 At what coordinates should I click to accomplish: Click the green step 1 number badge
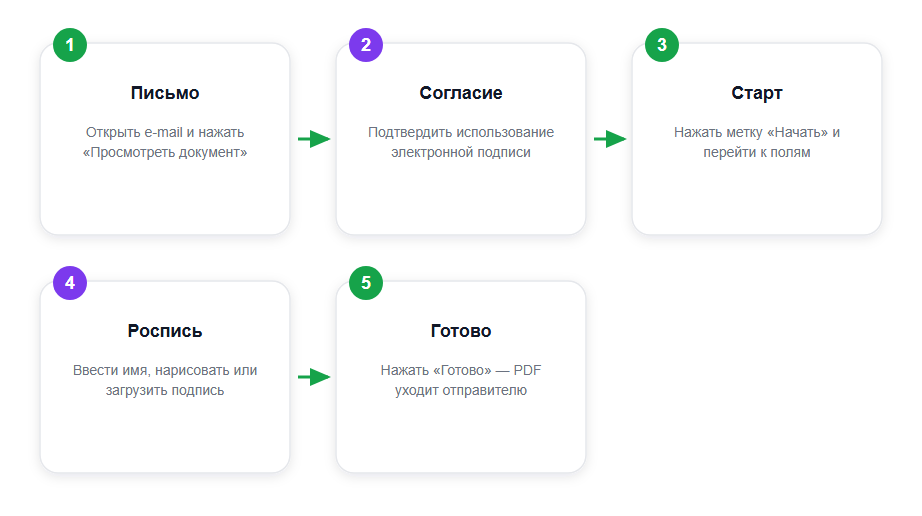tap(70, 45)
